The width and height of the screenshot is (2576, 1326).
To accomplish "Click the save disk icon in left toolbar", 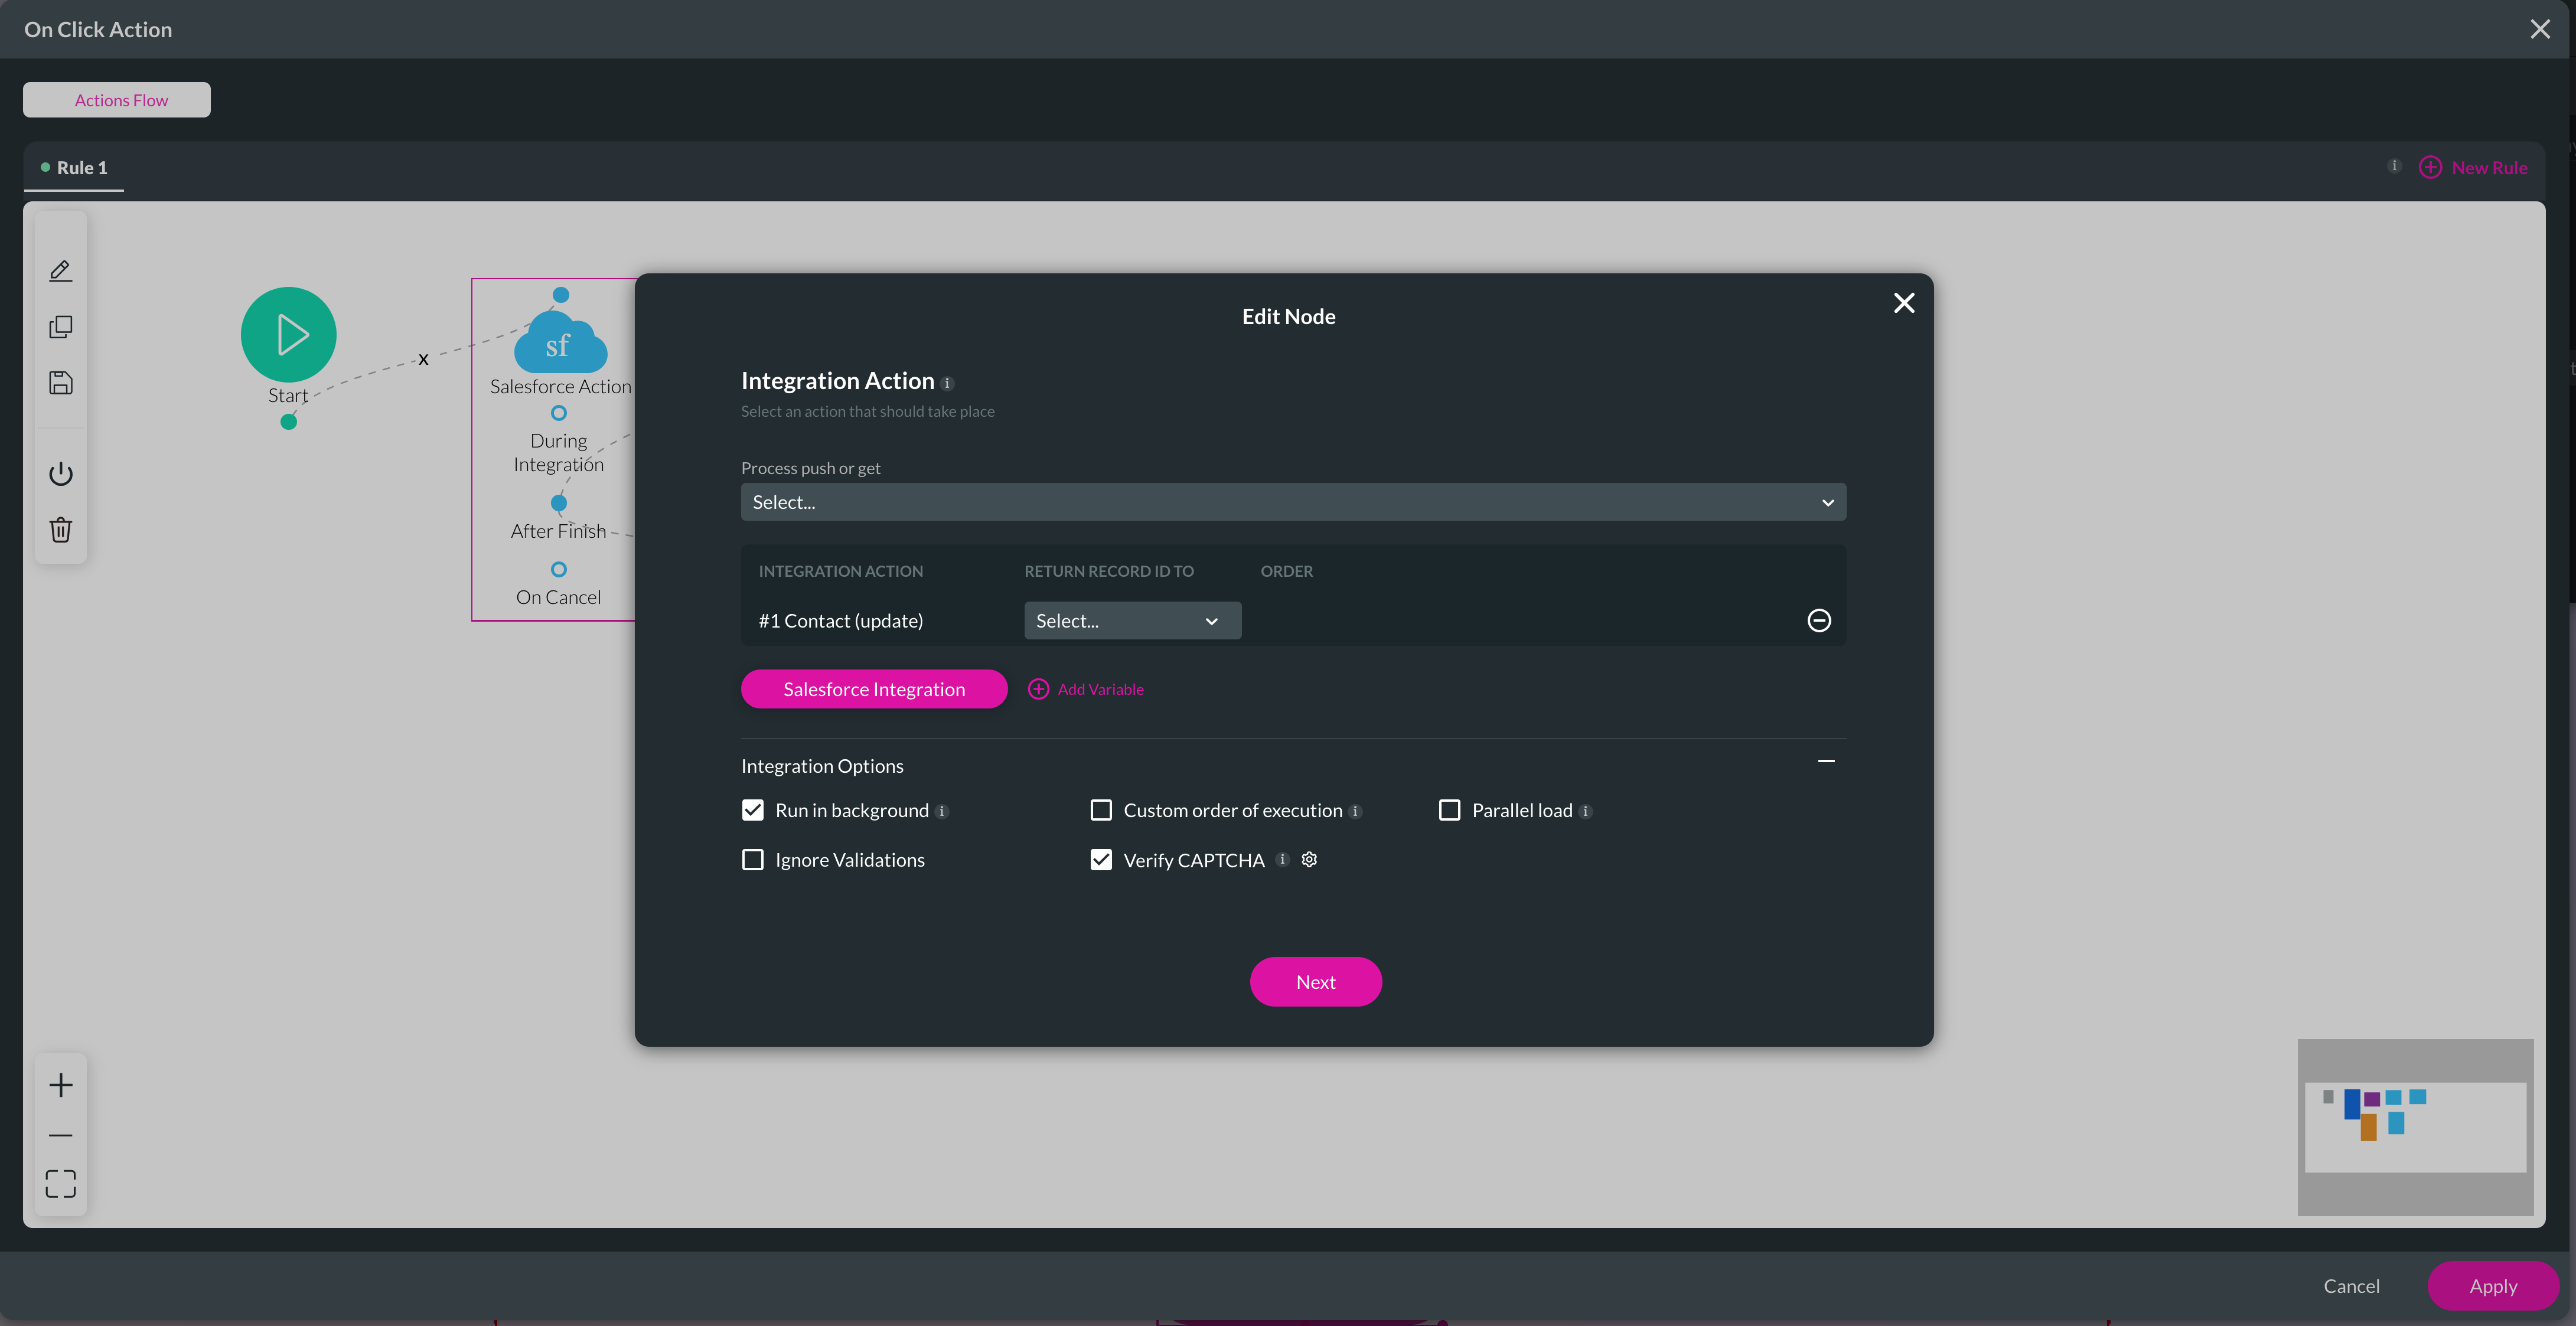I will pyautogui.click(x=60, y=383).
